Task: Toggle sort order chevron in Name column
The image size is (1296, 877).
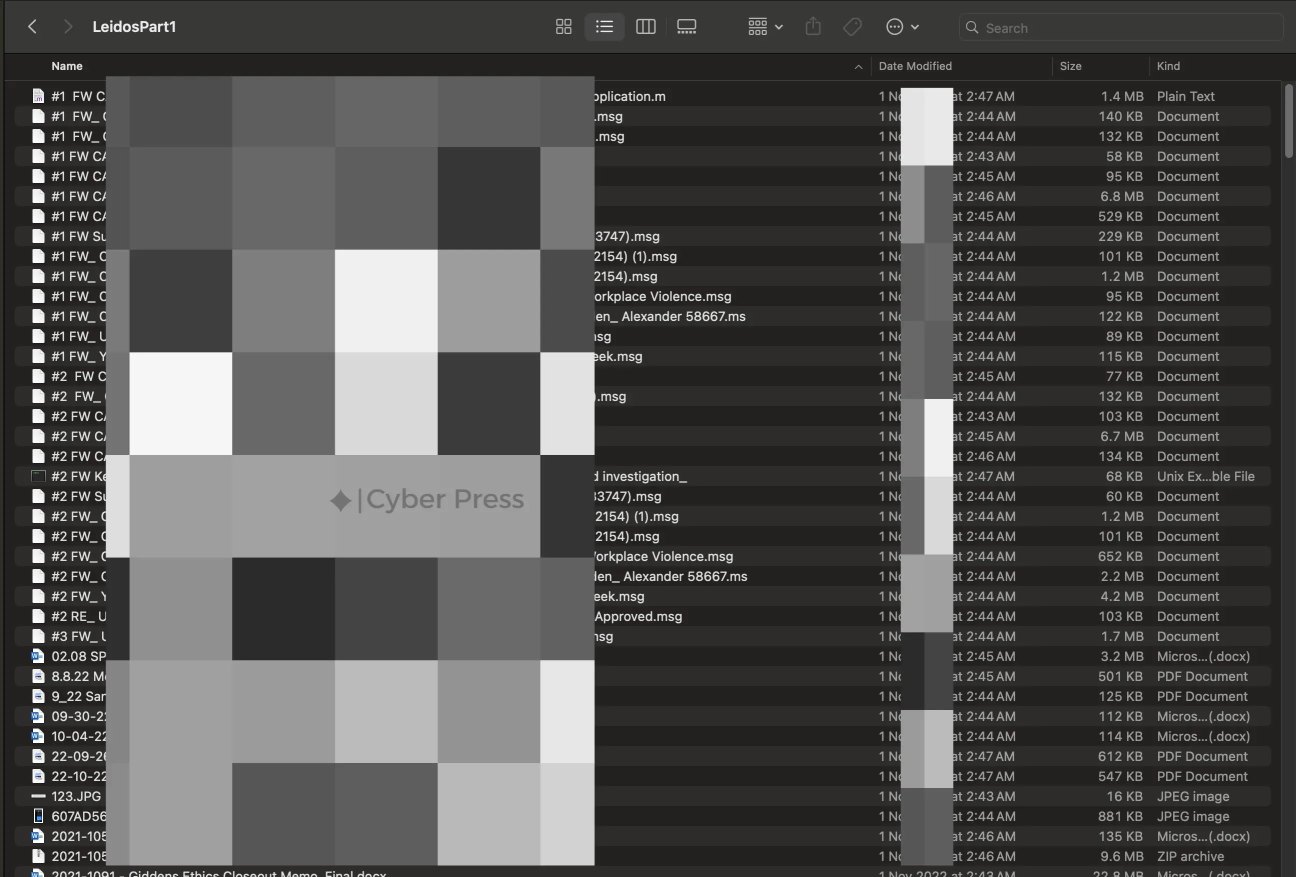Action: (x=858, y=67)
